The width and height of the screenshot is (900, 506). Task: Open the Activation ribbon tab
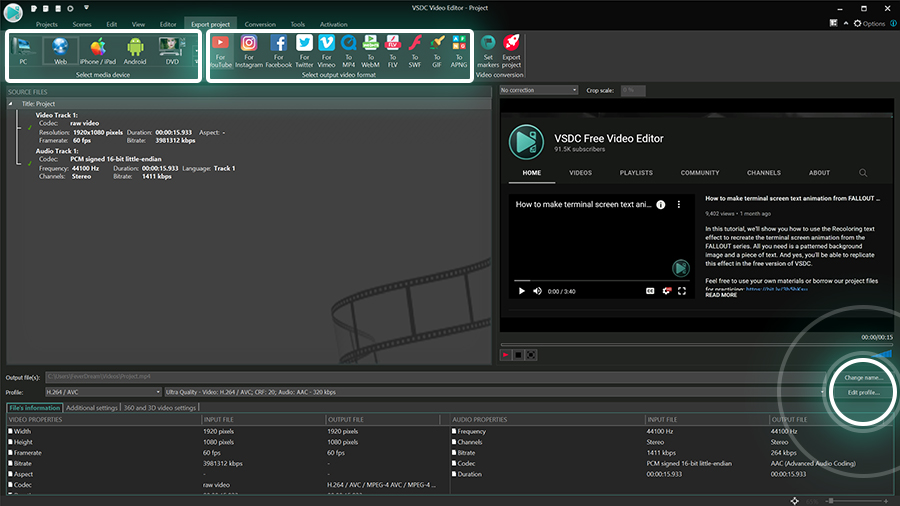333,24
